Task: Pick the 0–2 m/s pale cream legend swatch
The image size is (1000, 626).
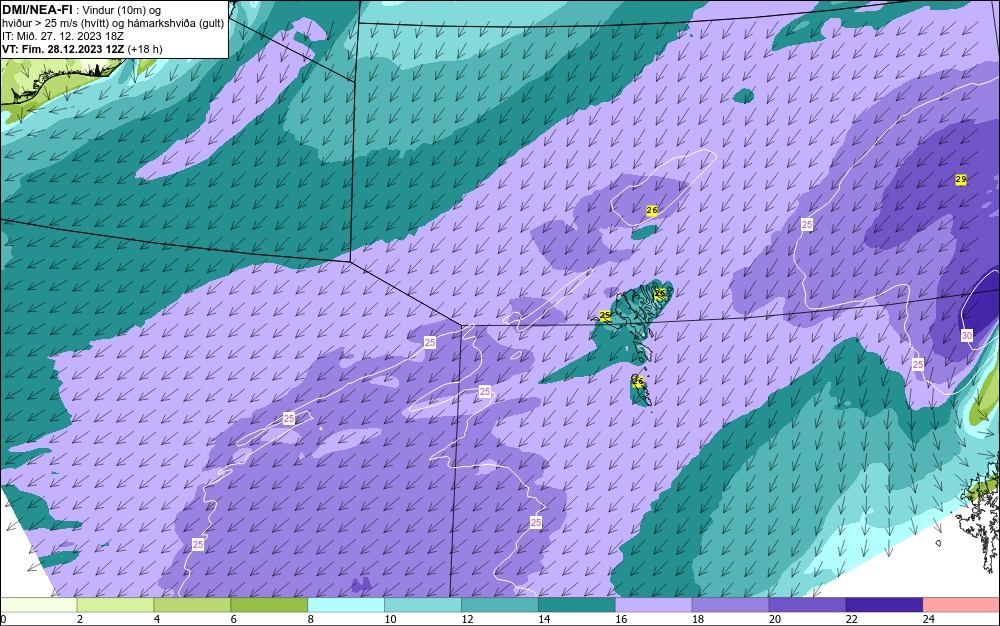Action: (38, 605)
